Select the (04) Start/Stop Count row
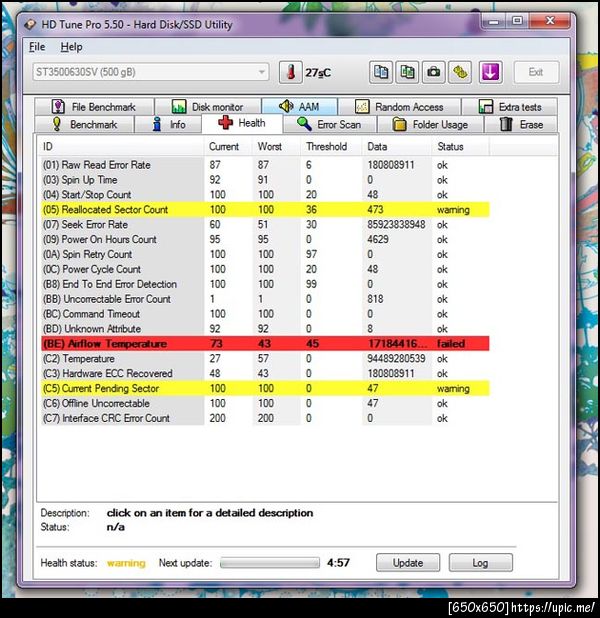The image size is (600, 618). tap(265, 195)
